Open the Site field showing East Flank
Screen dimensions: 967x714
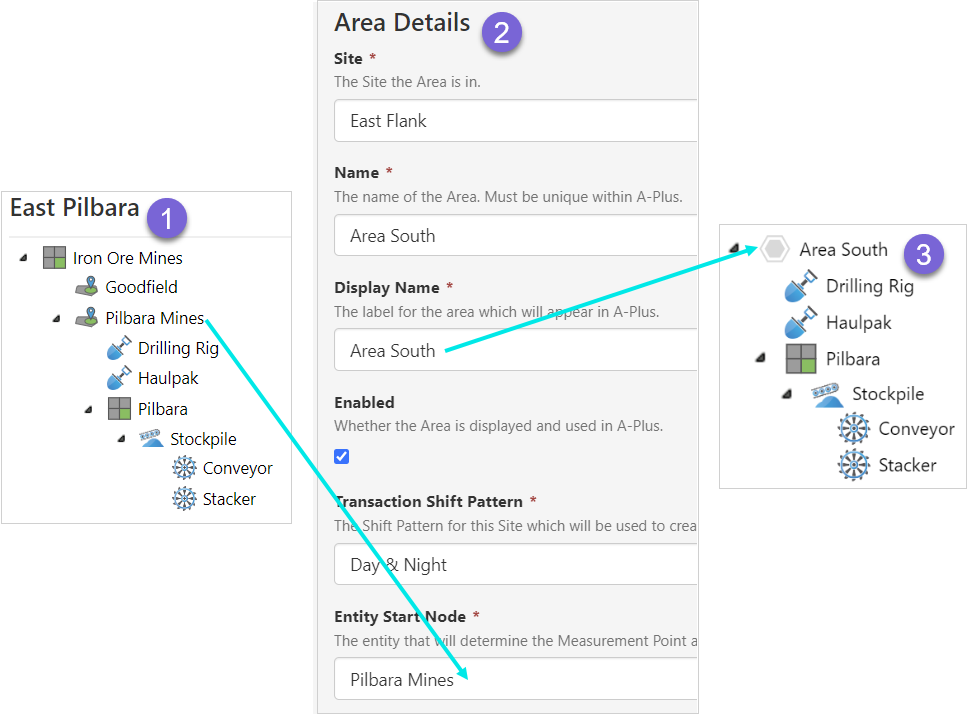516,121
